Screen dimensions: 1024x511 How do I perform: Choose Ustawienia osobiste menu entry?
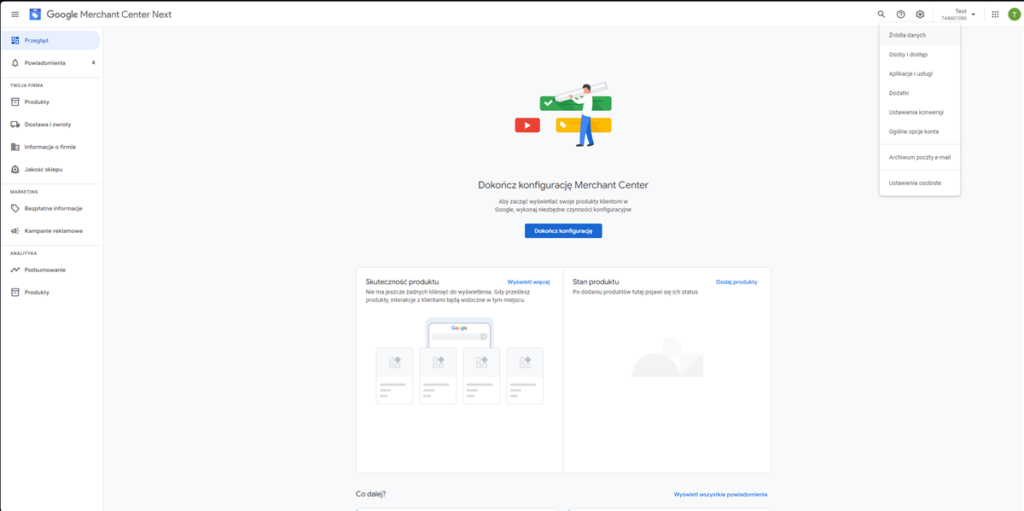pos(920,183)
